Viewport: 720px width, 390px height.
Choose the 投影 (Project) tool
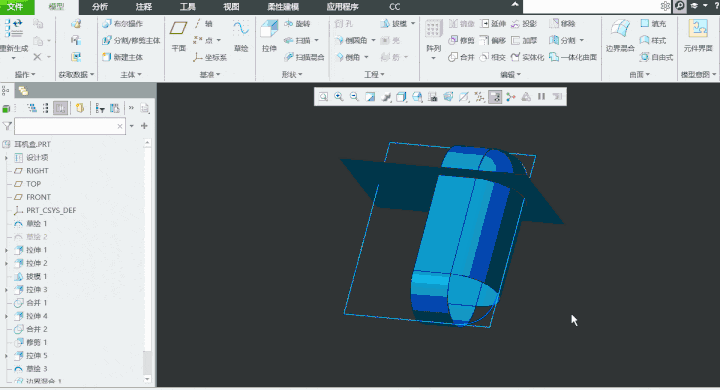[x=524, y=23]
